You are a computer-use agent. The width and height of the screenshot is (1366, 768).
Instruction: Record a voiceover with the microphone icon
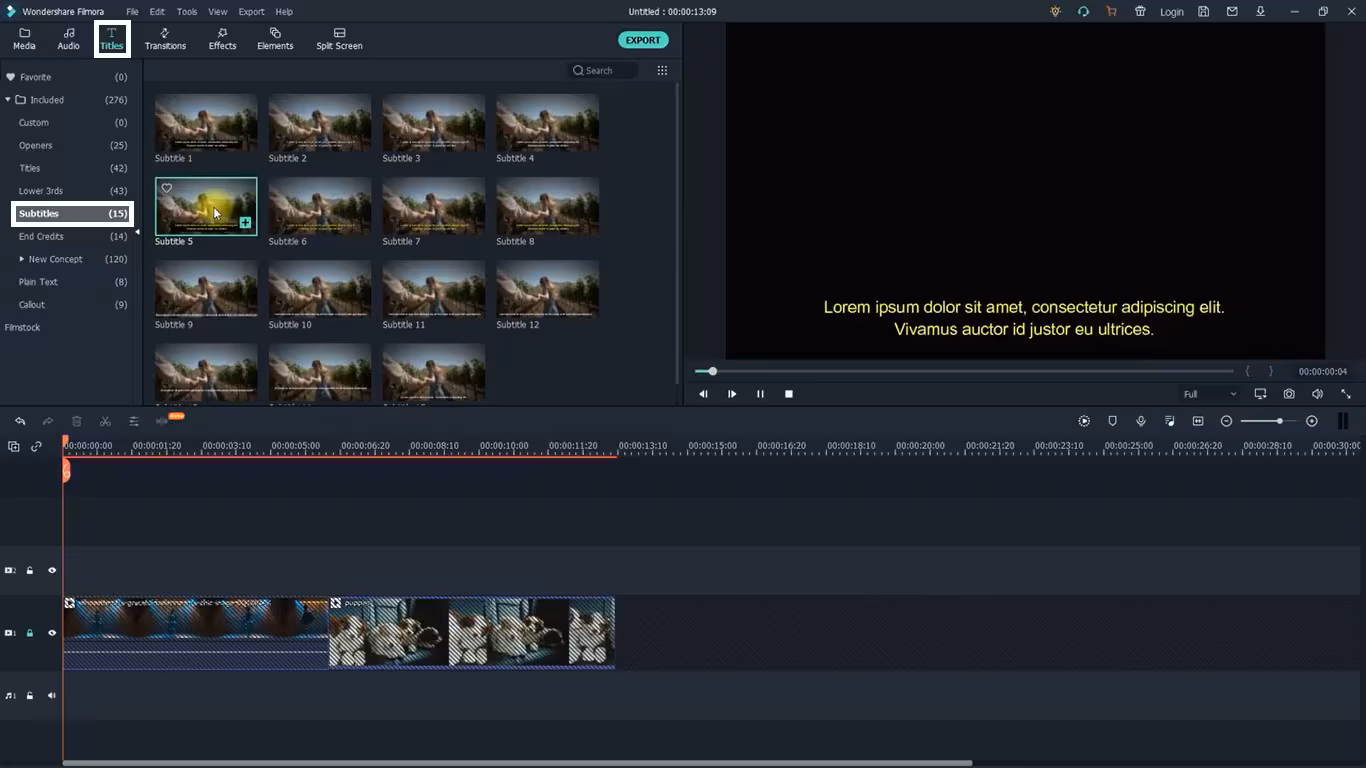pos(1141,421)
